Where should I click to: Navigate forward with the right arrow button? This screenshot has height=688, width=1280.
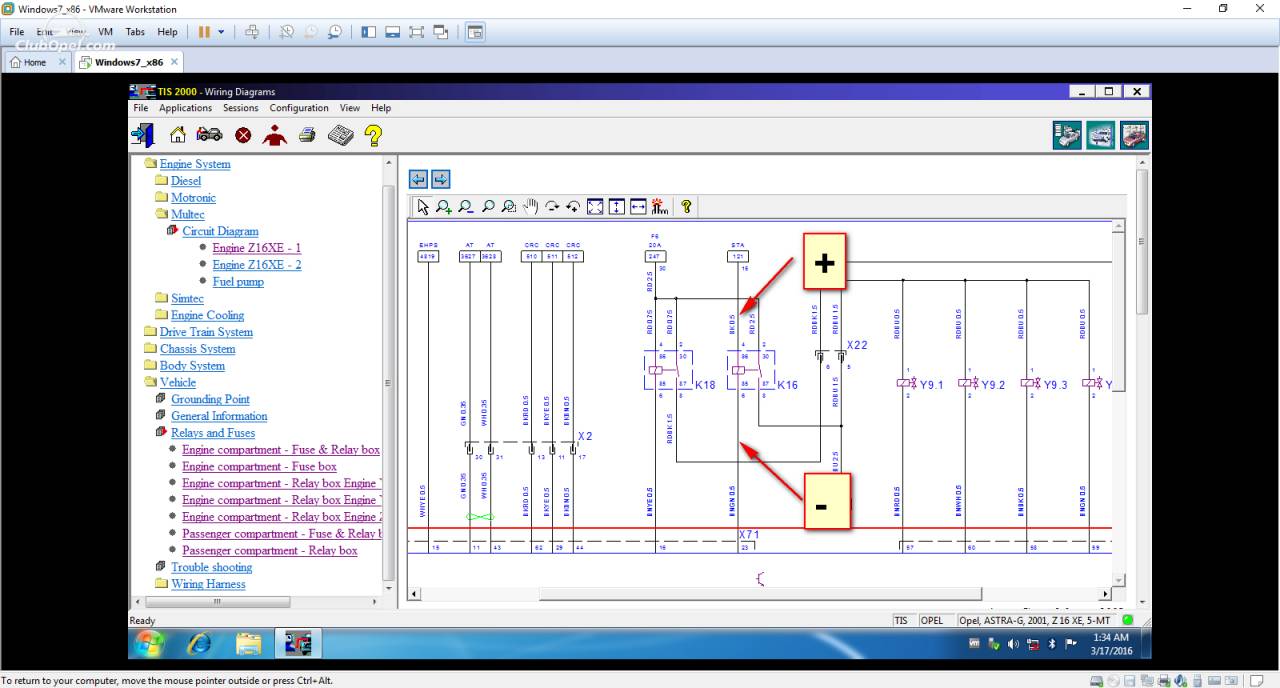(x=440, y=179)
